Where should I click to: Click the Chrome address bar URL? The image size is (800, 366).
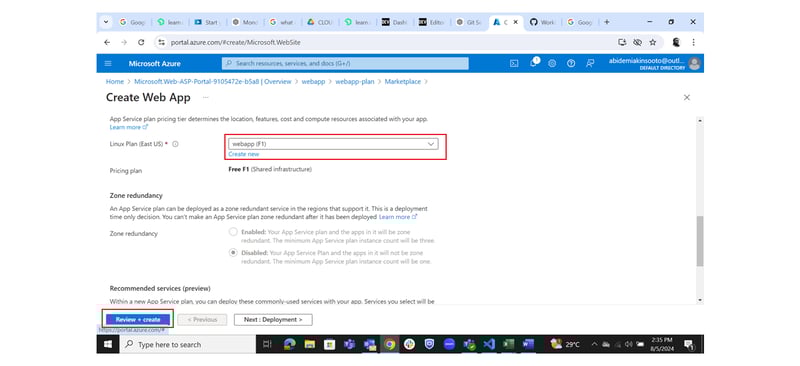(x=235, y=42)
